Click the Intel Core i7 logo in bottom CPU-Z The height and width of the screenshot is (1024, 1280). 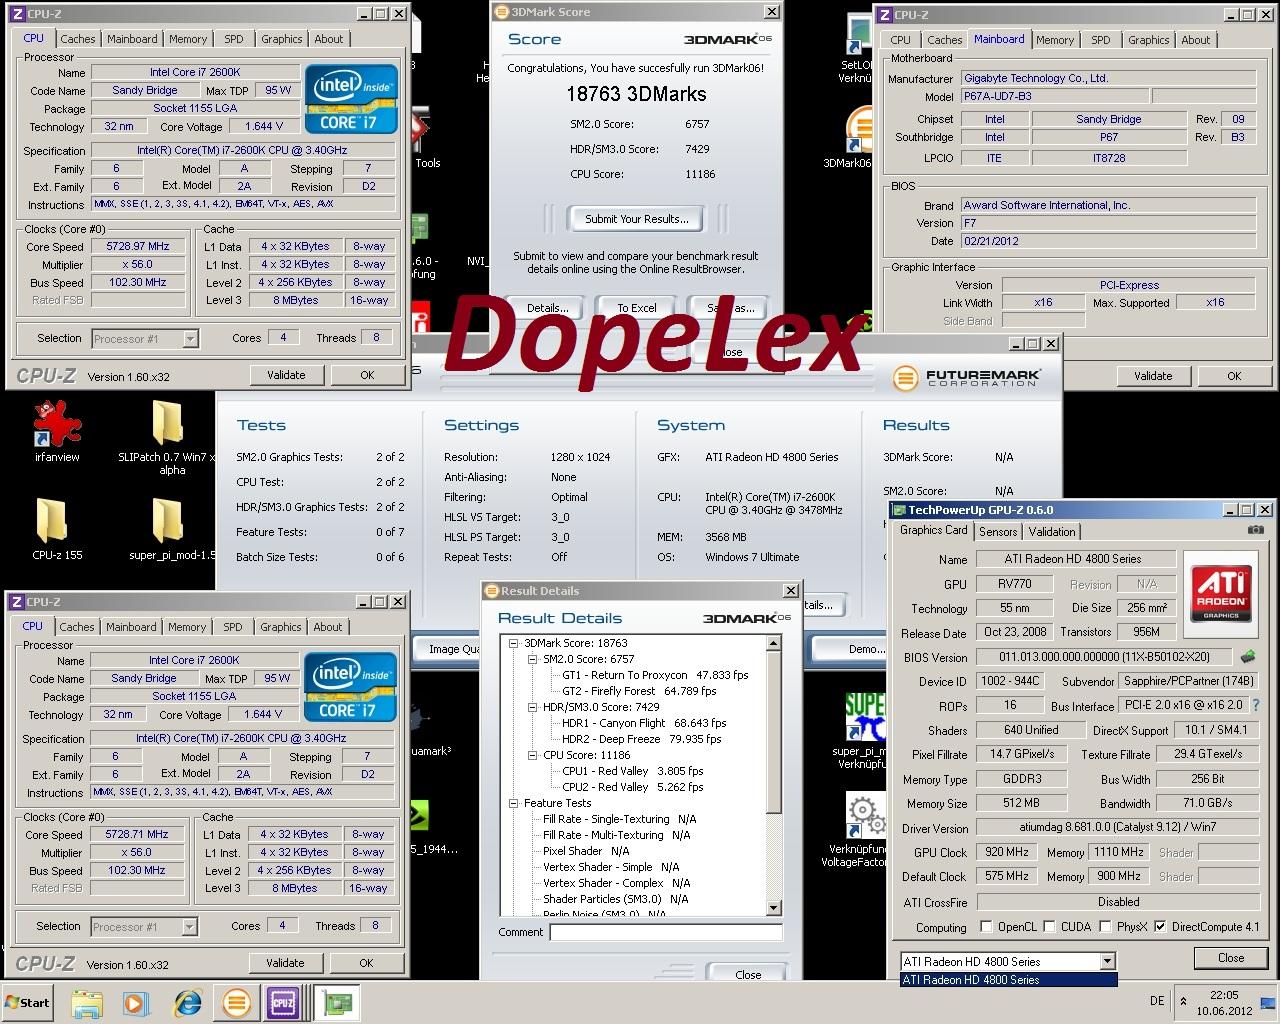click(x=350, y=688)
